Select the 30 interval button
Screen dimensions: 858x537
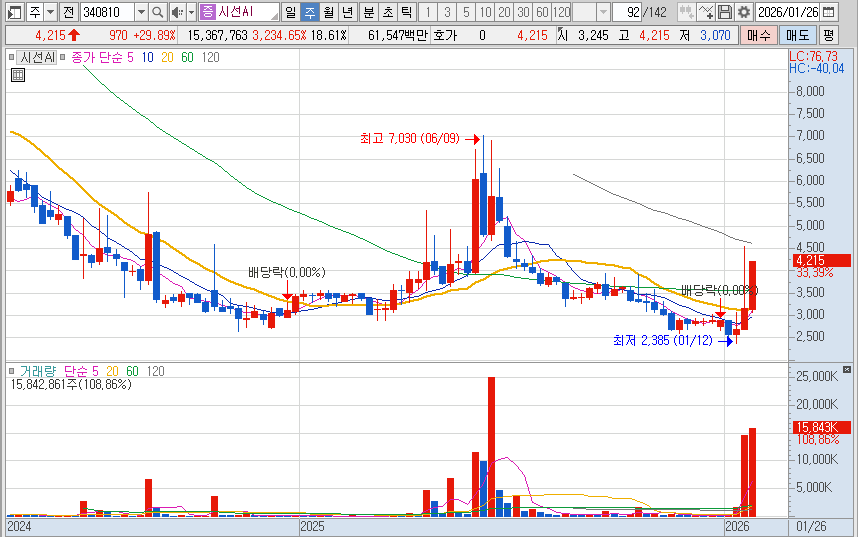(524, 11)
